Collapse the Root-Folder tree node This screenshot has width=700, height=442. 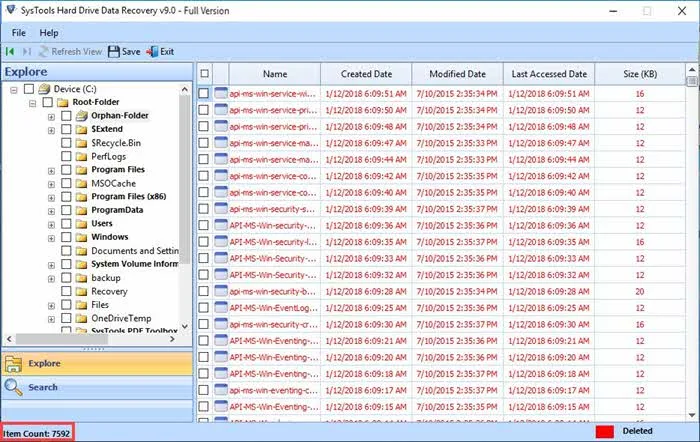[33, 103]
